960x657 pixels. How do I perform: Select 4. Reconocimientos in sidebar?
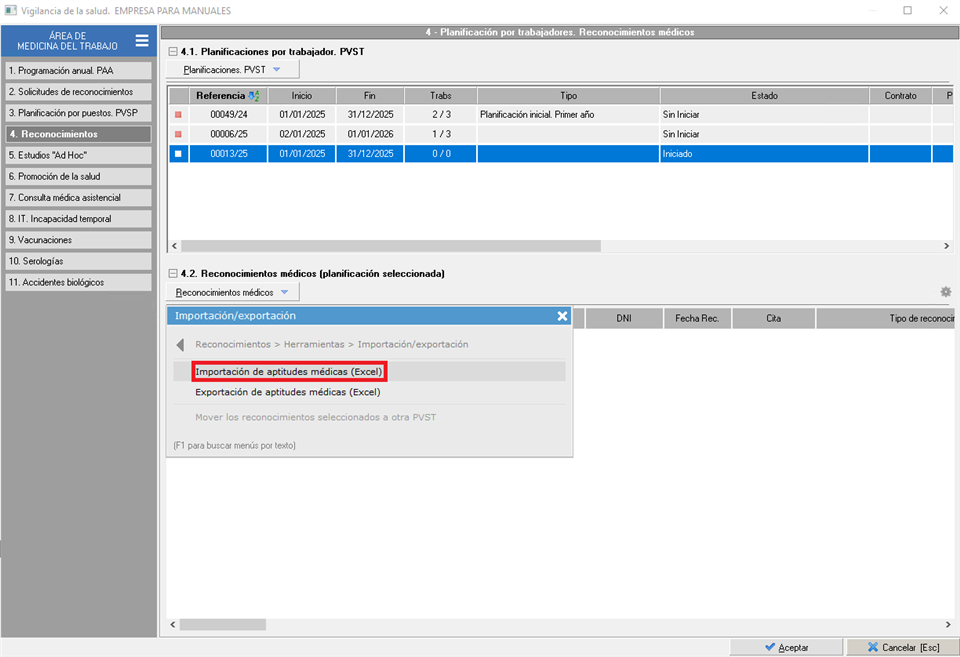click(x=78, y=134)
